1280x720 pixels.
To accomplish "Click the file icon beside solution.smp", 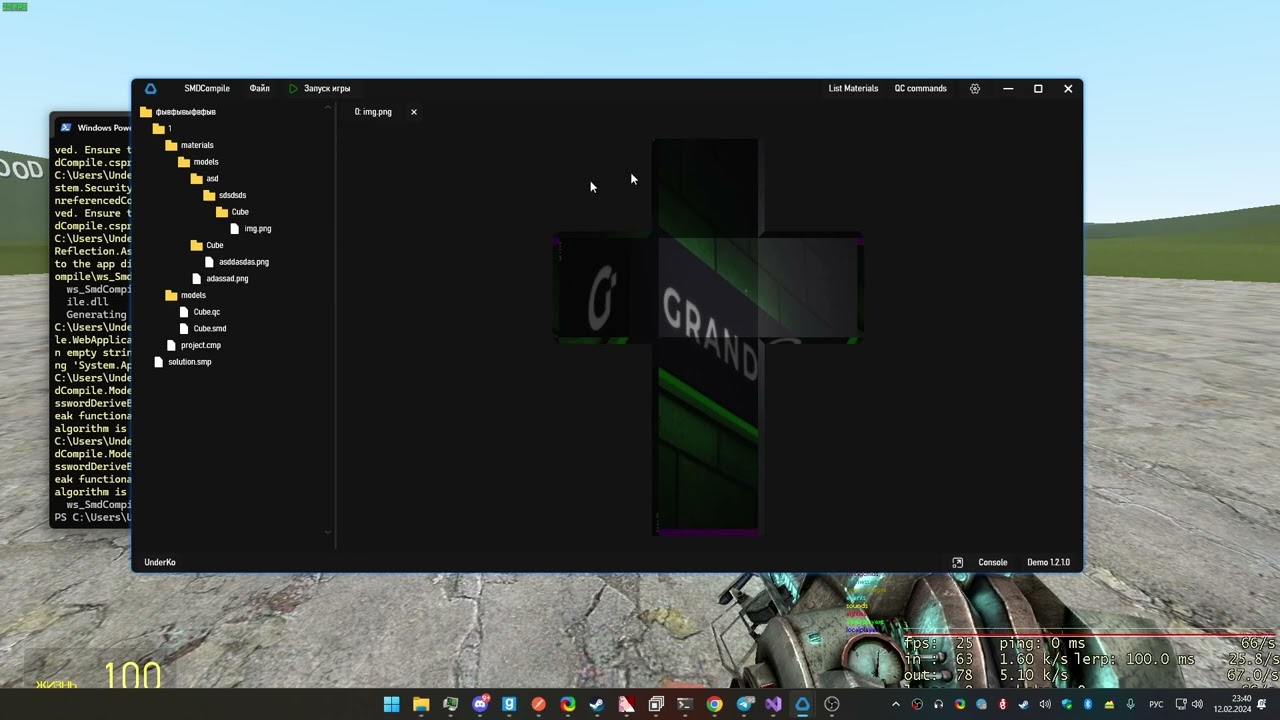I will pos(159,362).
